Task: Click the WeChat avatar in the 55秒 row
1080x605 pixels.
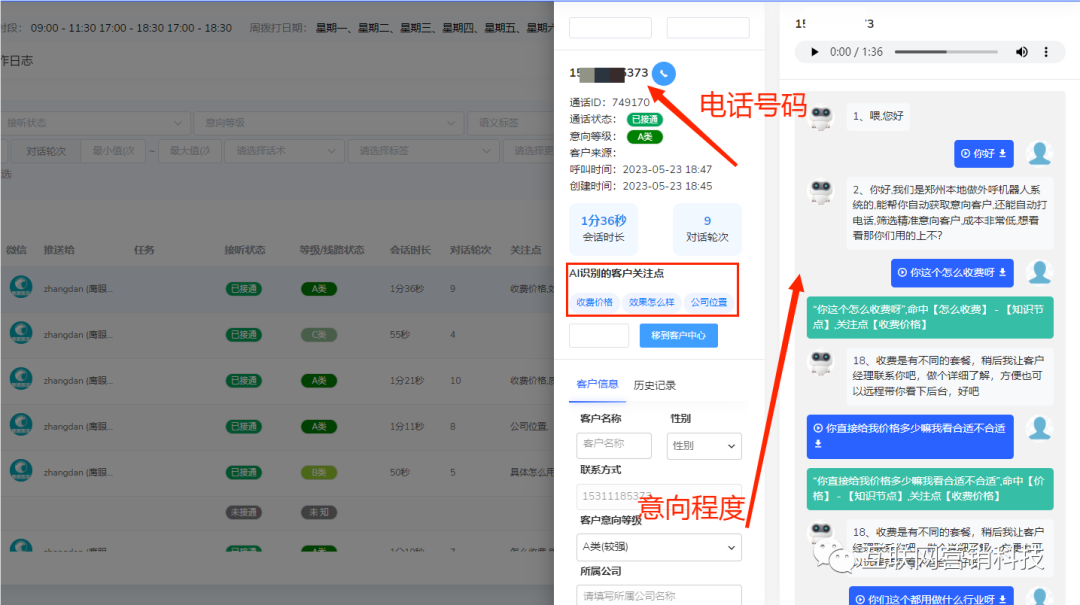Action: pos(21,332)
